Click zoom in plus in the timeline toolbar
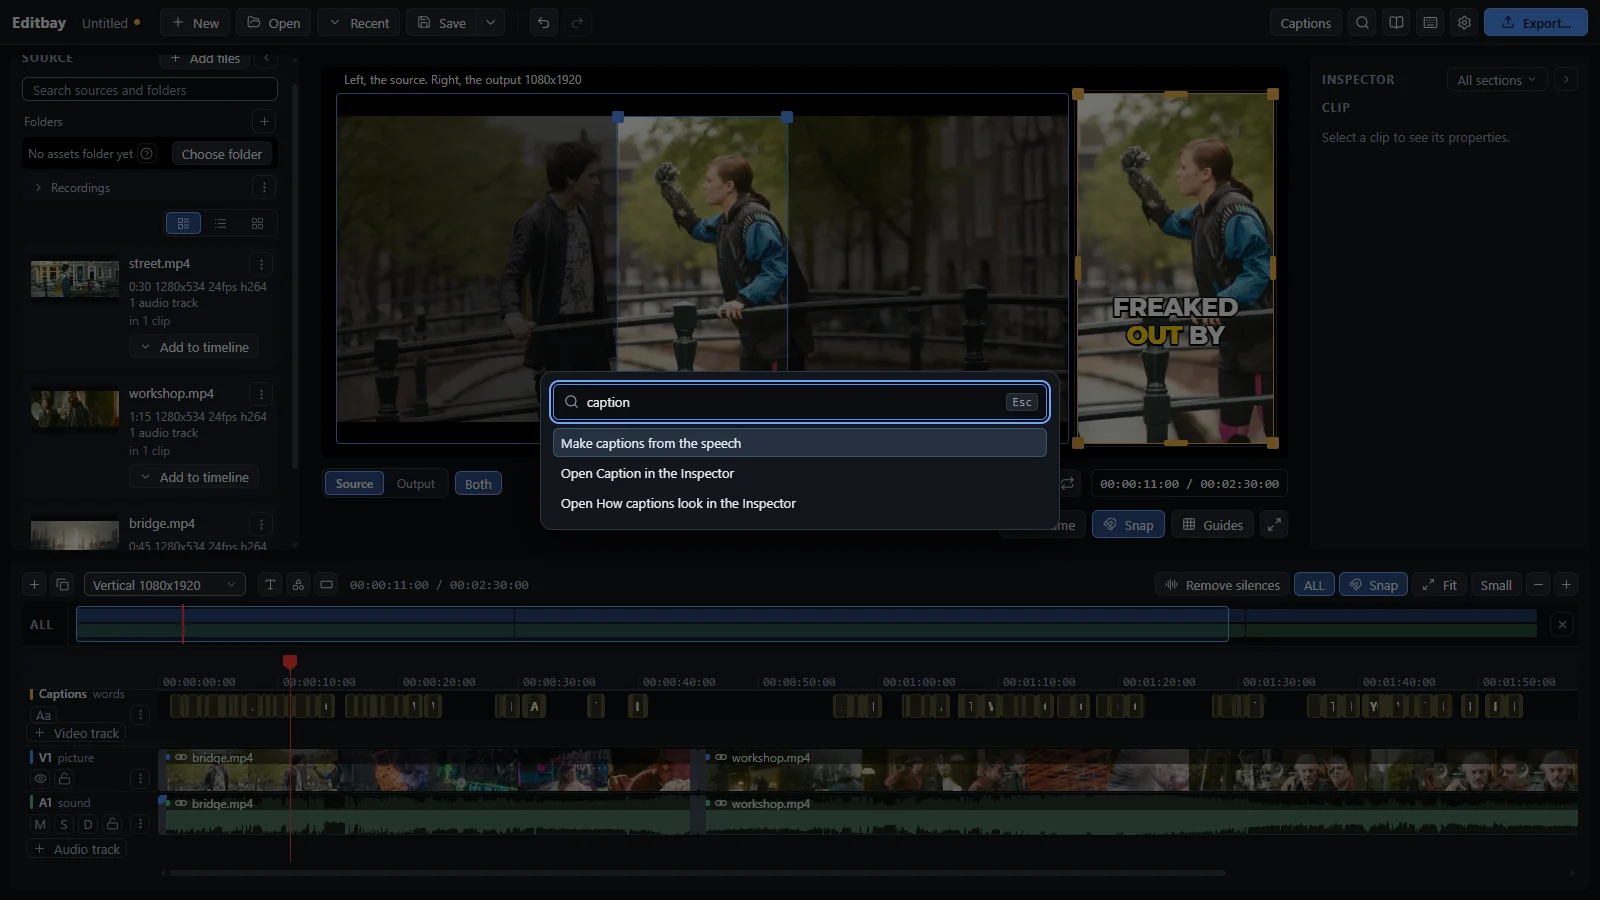 point(1566,585)
